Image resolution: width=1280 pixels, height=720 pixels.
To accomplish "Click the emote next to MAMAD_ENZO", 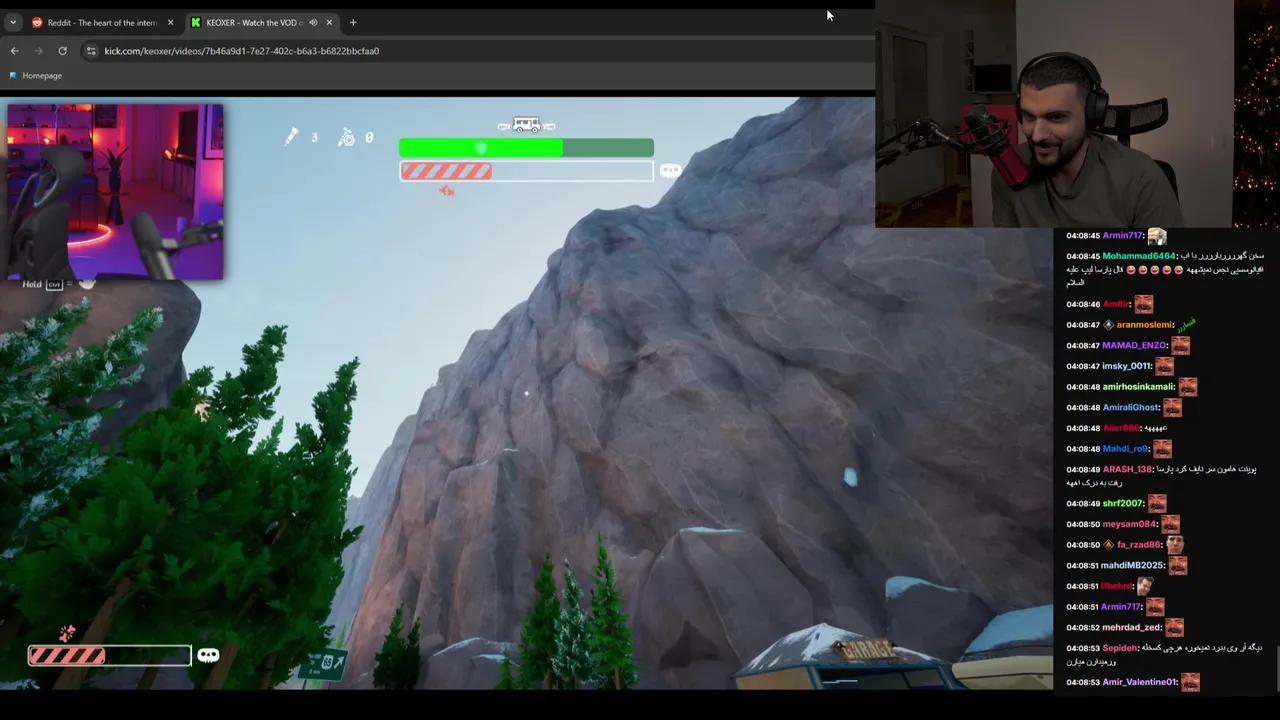I will coord(1180,345).
